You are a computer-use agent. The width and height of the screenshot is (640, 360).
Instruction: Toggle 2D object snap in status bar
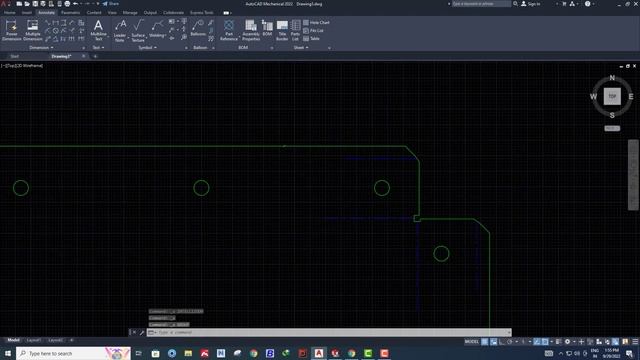coord(545,342)
